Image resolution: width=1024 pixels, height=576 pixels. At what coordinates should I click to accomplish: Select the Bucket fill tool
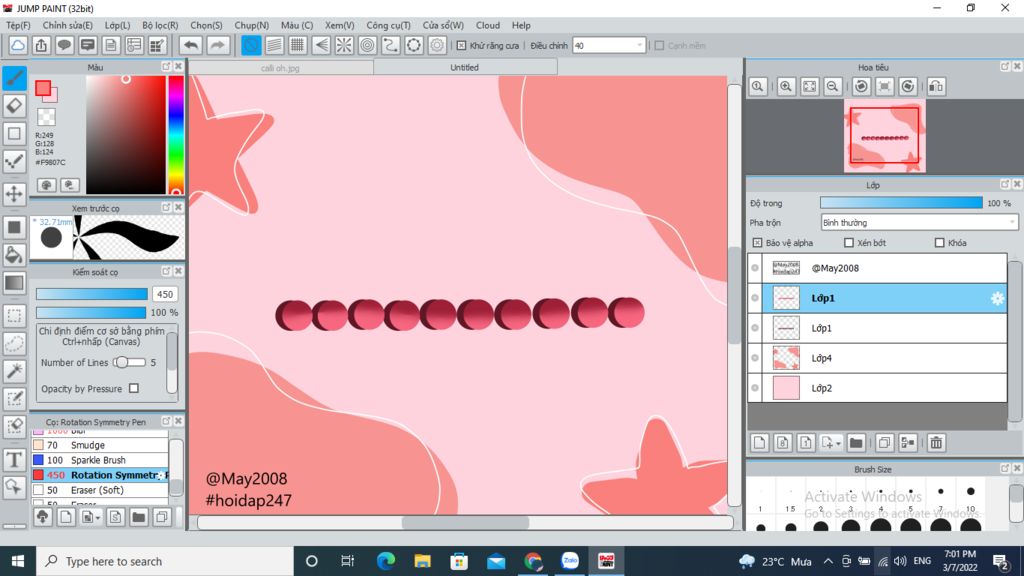14,255
